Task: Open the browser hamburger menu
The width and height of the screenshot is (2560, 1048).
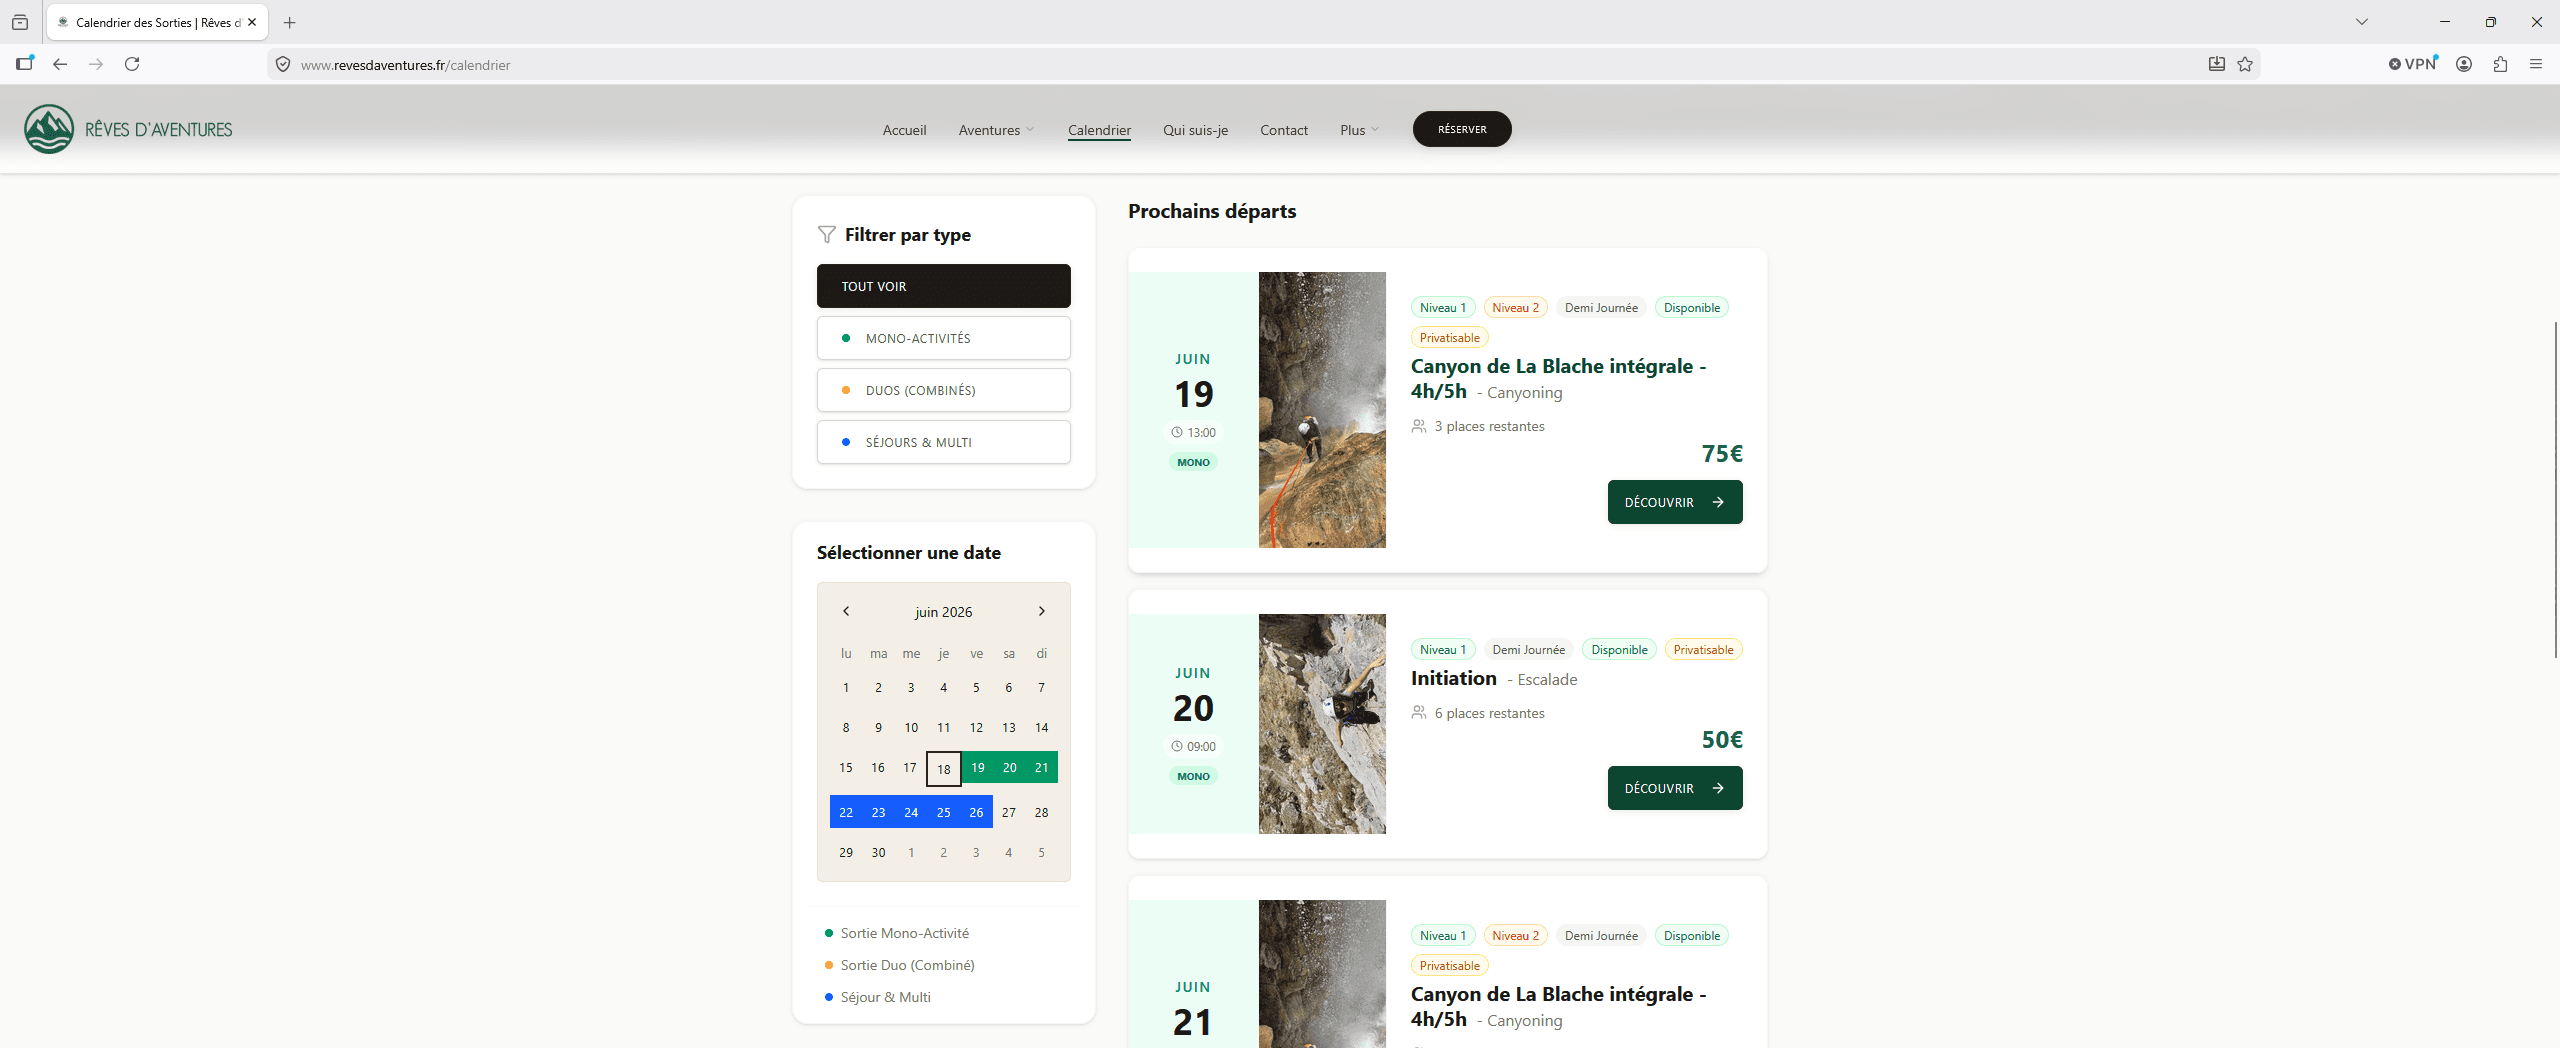Action: [2536, 64]
